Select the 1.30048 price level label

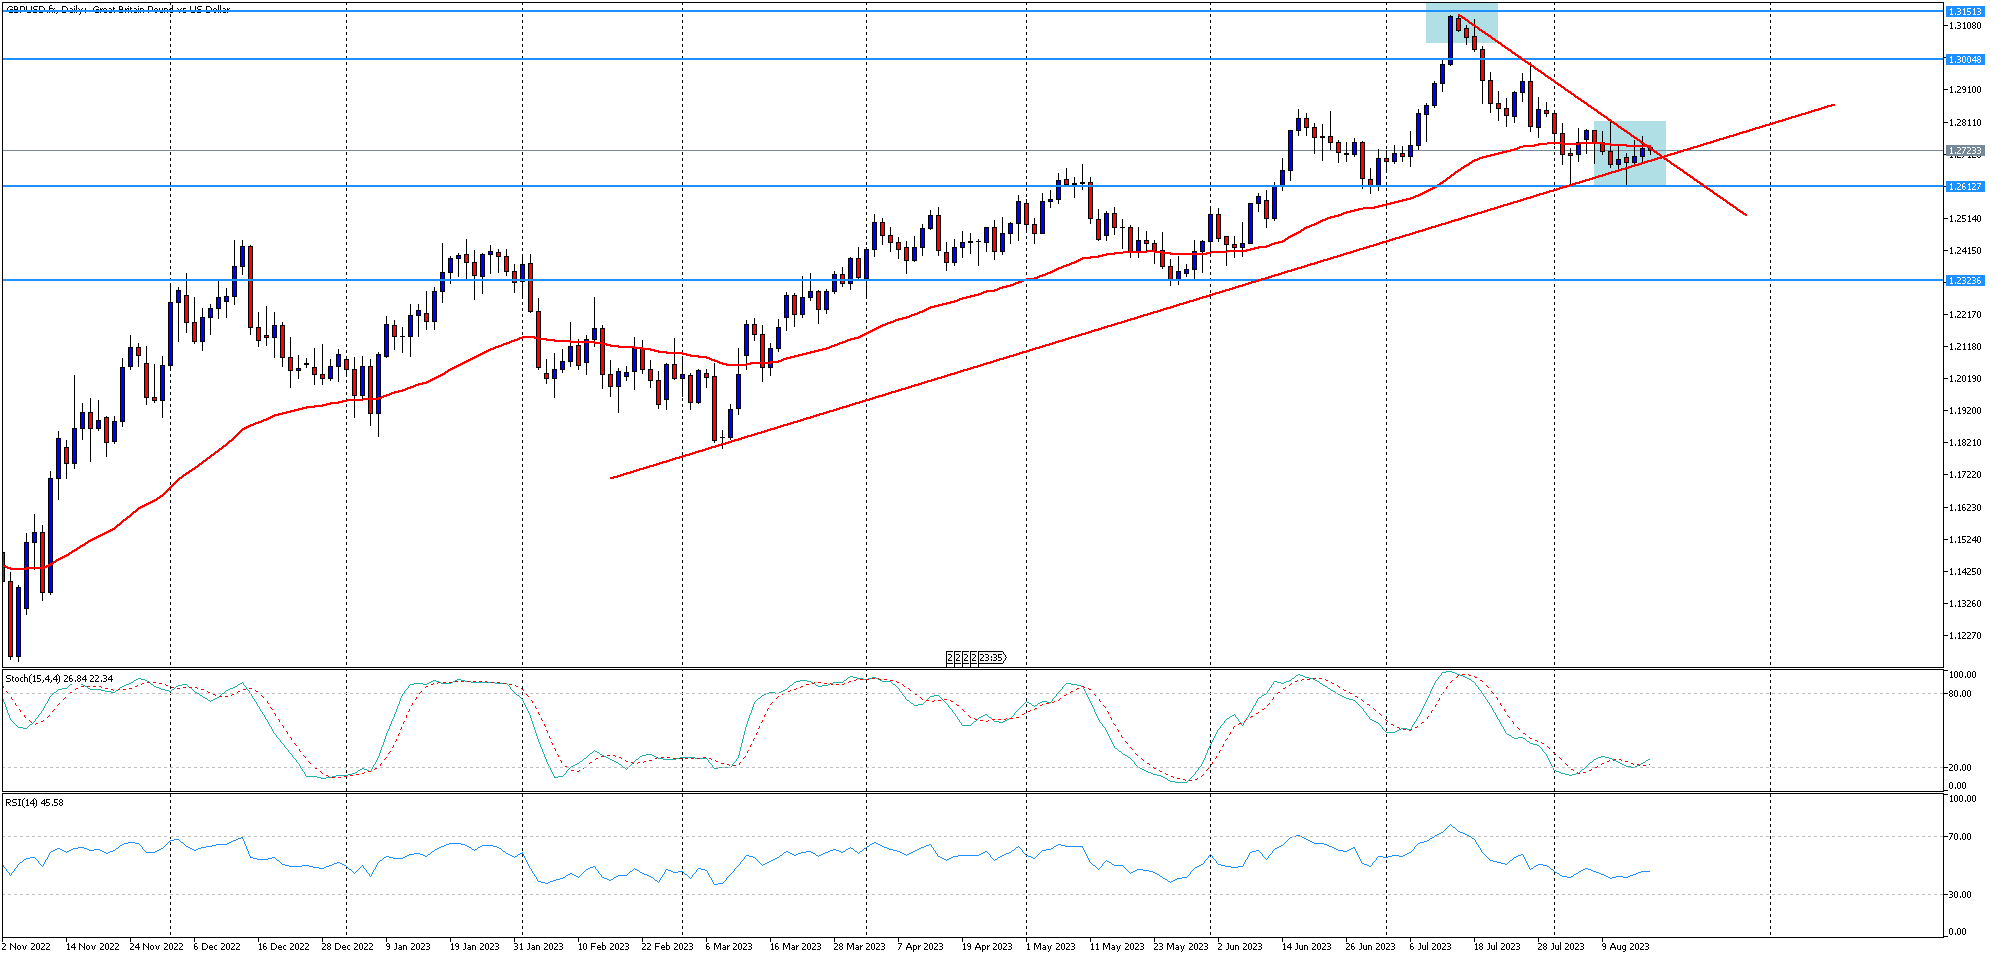point(1964,60)
